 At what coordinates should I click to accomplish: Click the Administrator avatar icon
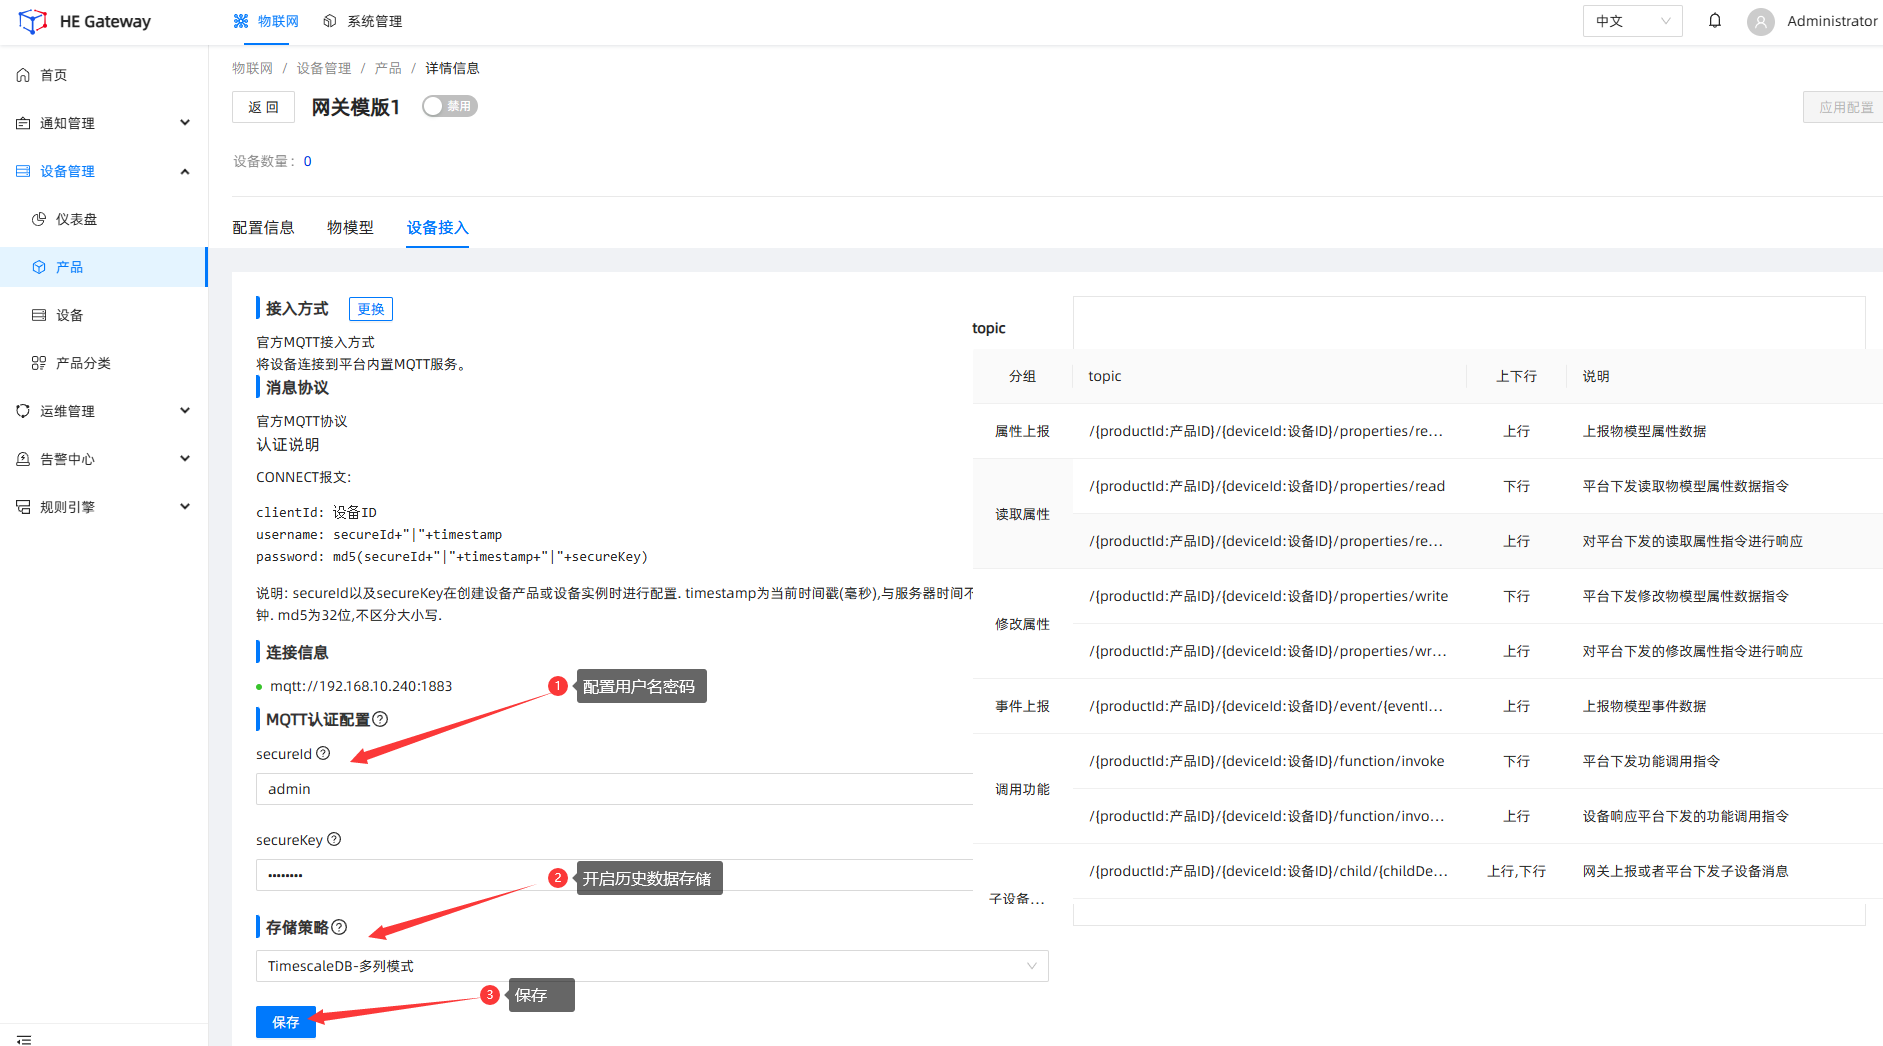pyautogui.click(x=1760, y=21)
